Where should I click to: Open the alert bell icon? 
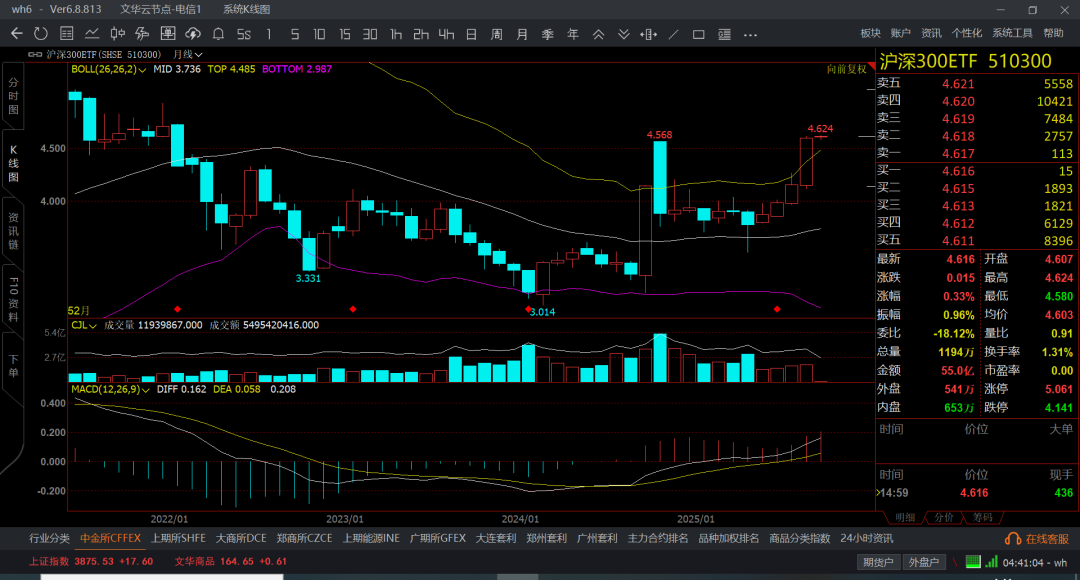click(218, 34)
